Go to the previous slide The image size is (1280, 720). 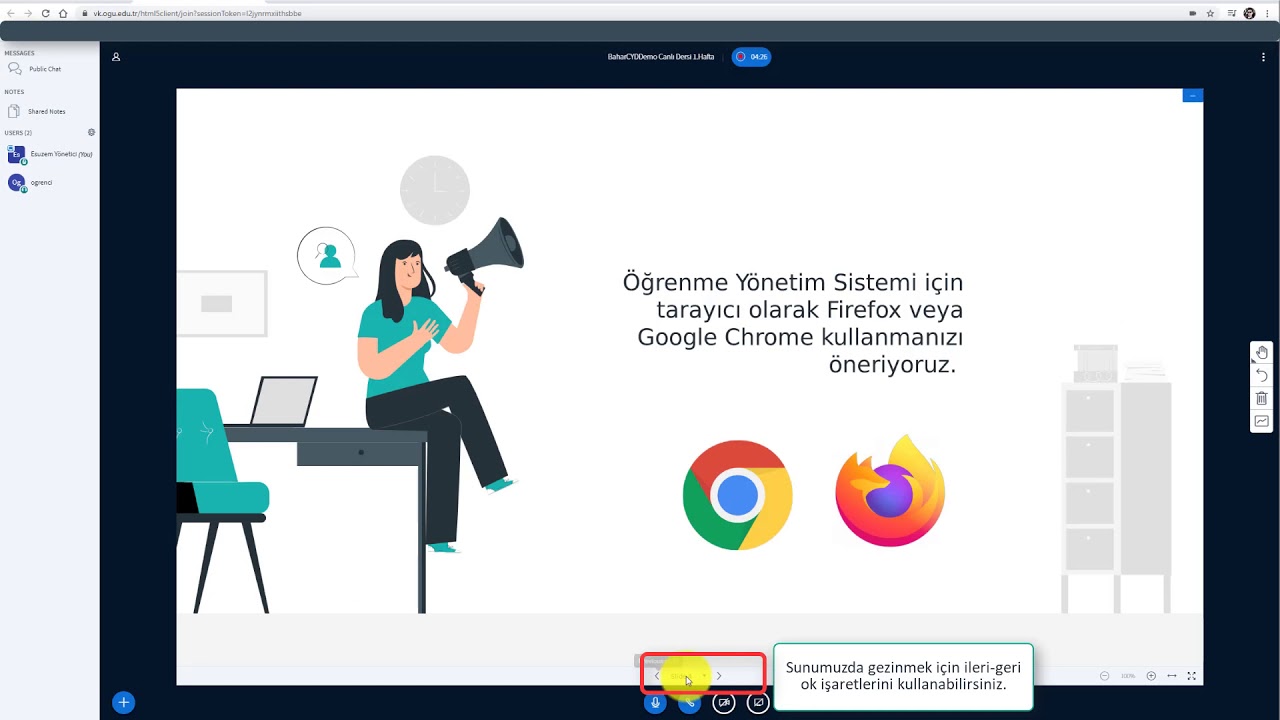point(657,676)
